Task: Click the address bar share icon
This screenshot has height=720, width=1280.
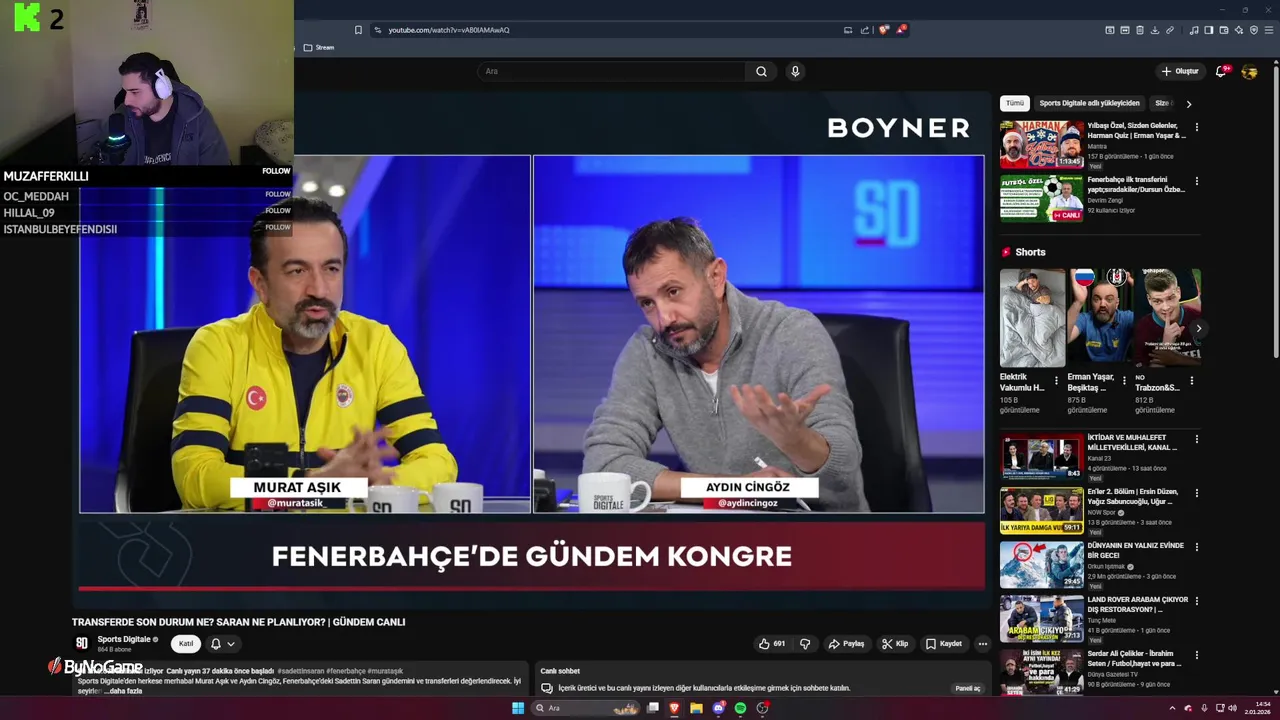Action: [x=864, y=30]
